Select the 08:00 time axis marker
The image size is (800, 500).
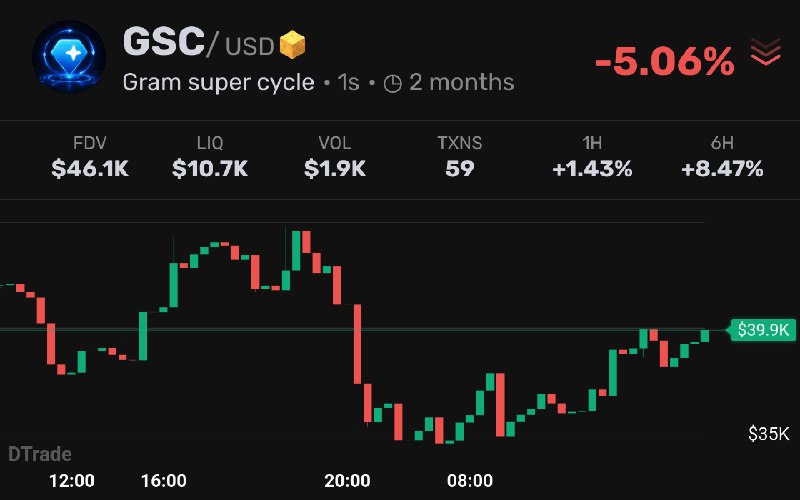point(470,481)
